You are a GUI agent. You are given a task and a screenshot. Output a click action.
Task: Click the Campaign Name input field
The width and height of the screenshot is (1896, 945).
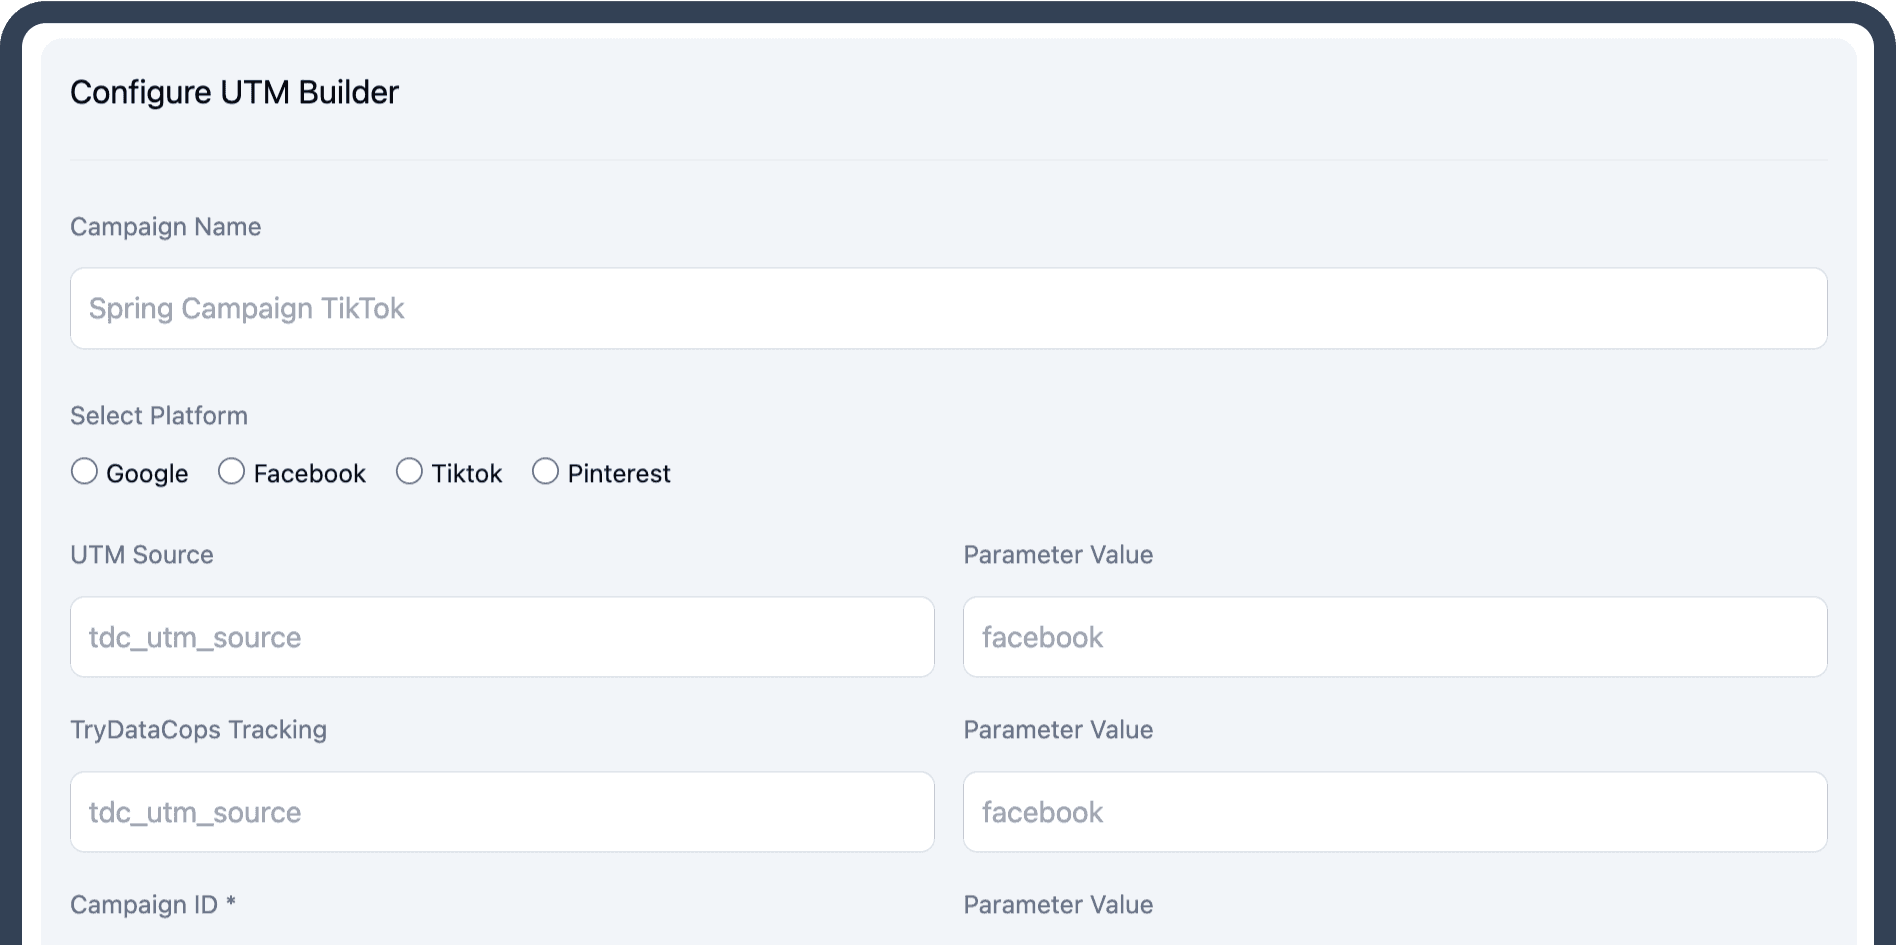pos(948,308)
